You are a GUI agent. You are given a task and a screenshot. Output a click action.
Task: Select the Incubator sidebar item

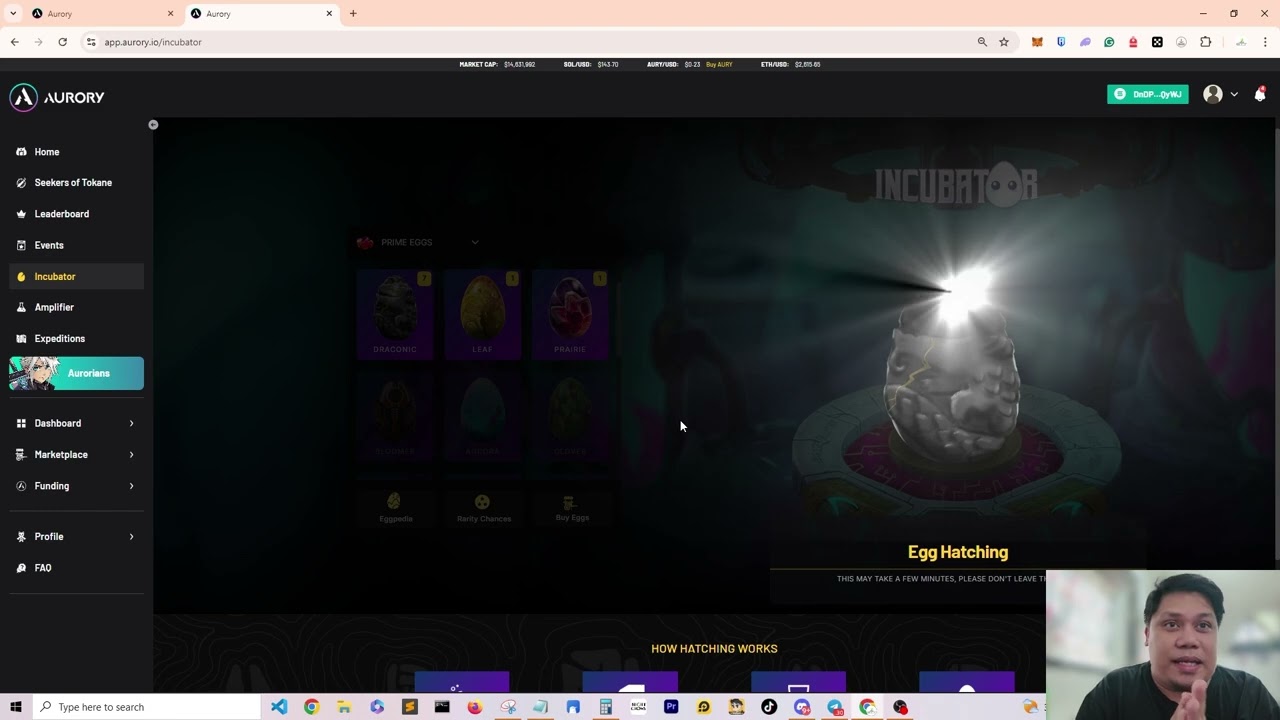[x=76, y=276]
